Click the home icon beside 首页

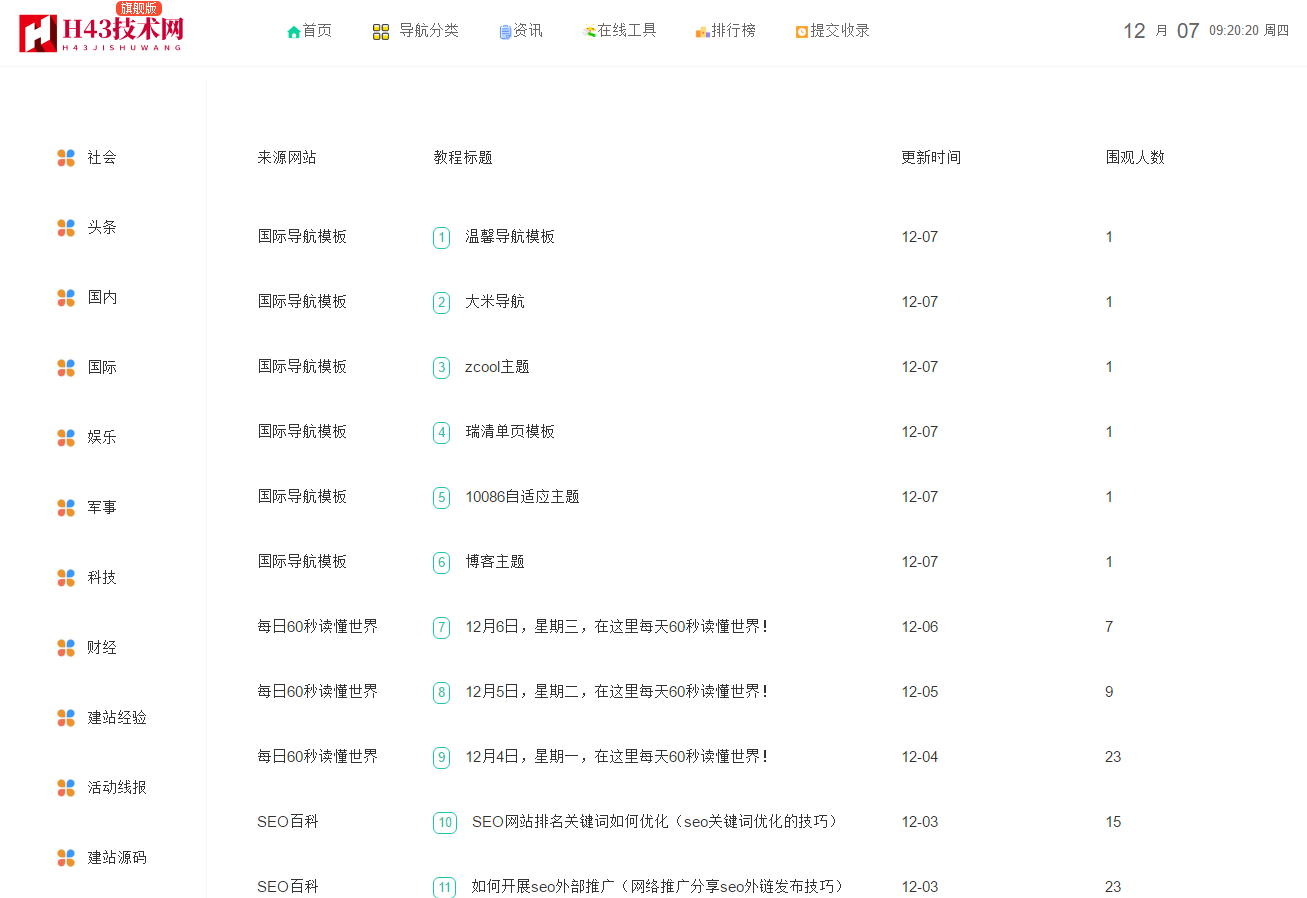pyautogui.click(x=293, y=32)
